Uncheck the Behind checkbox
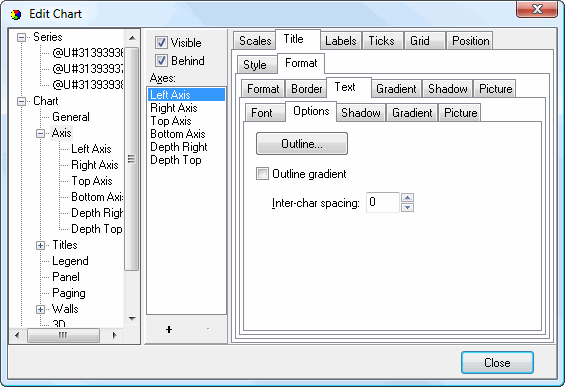The image size is (565, 387). tap(161, 61)
